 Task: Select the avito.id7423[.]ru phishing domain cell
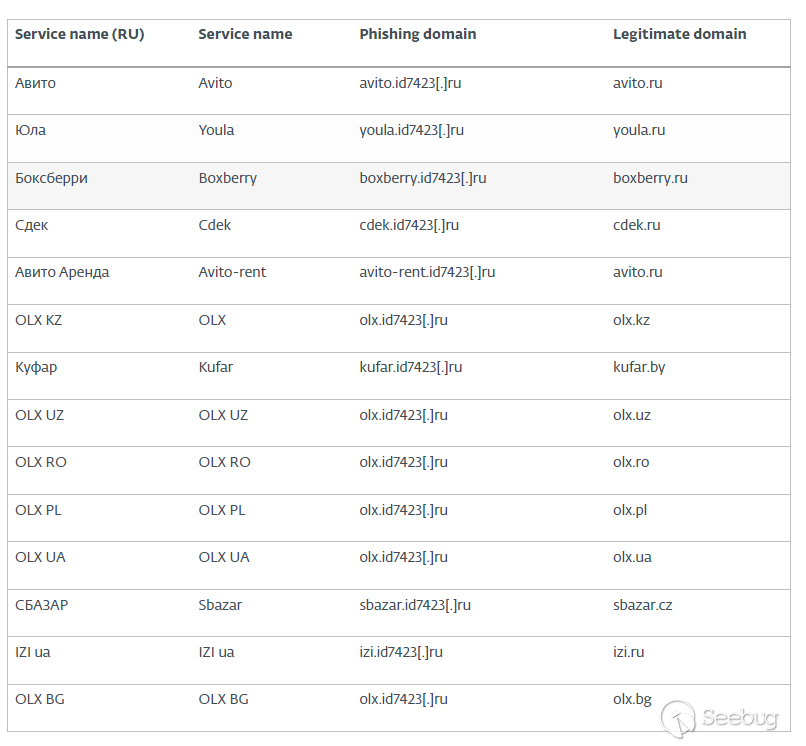click(410, 83)
